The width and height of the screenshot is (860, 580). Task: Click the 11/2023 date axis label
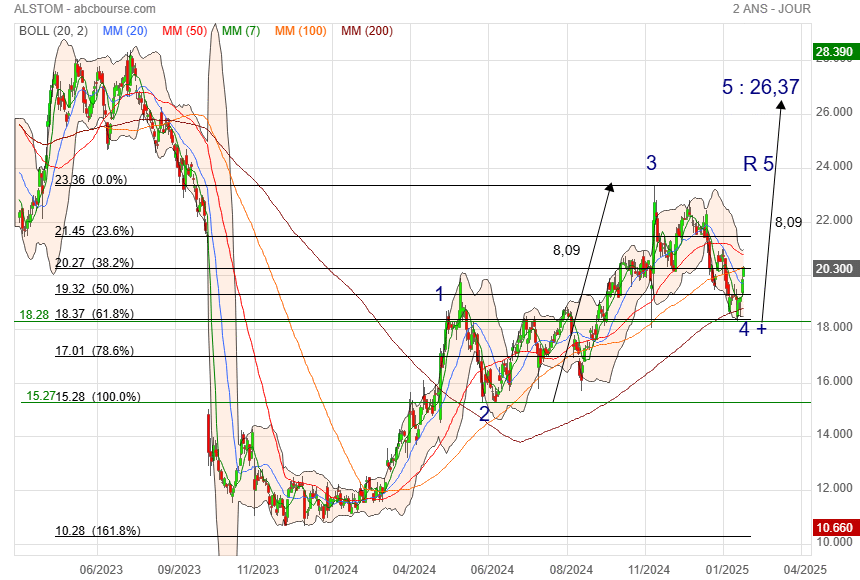point(258,570)
